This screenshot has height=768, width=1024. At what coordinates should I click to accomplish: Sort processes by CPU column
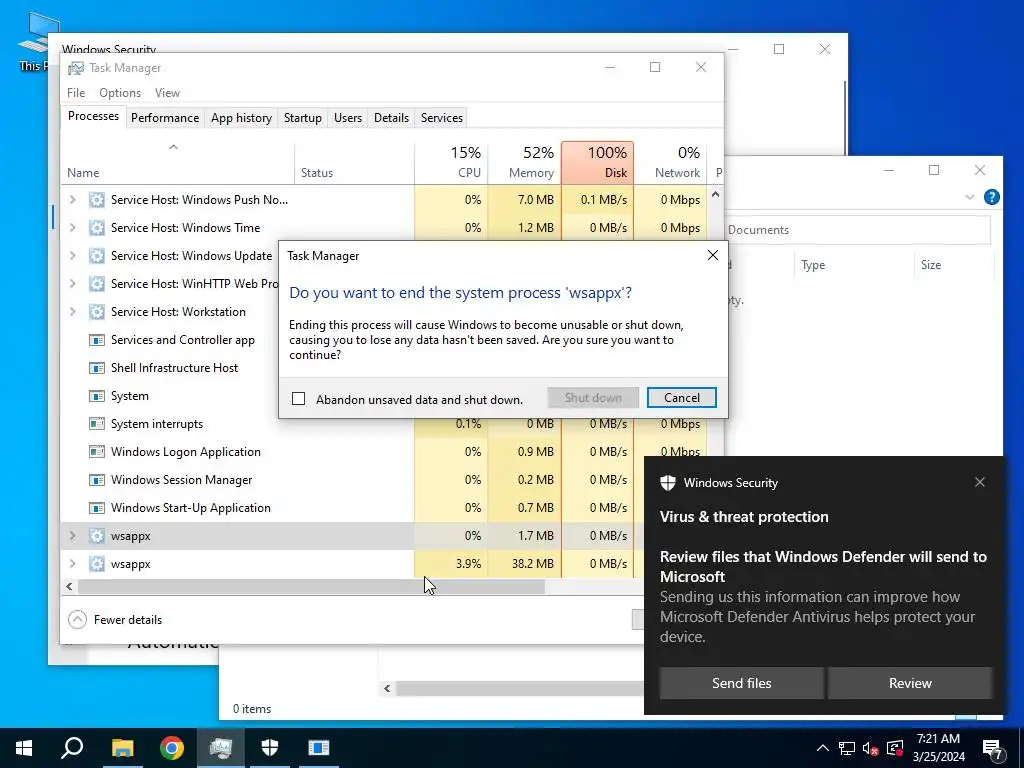(x=451, y=163)
